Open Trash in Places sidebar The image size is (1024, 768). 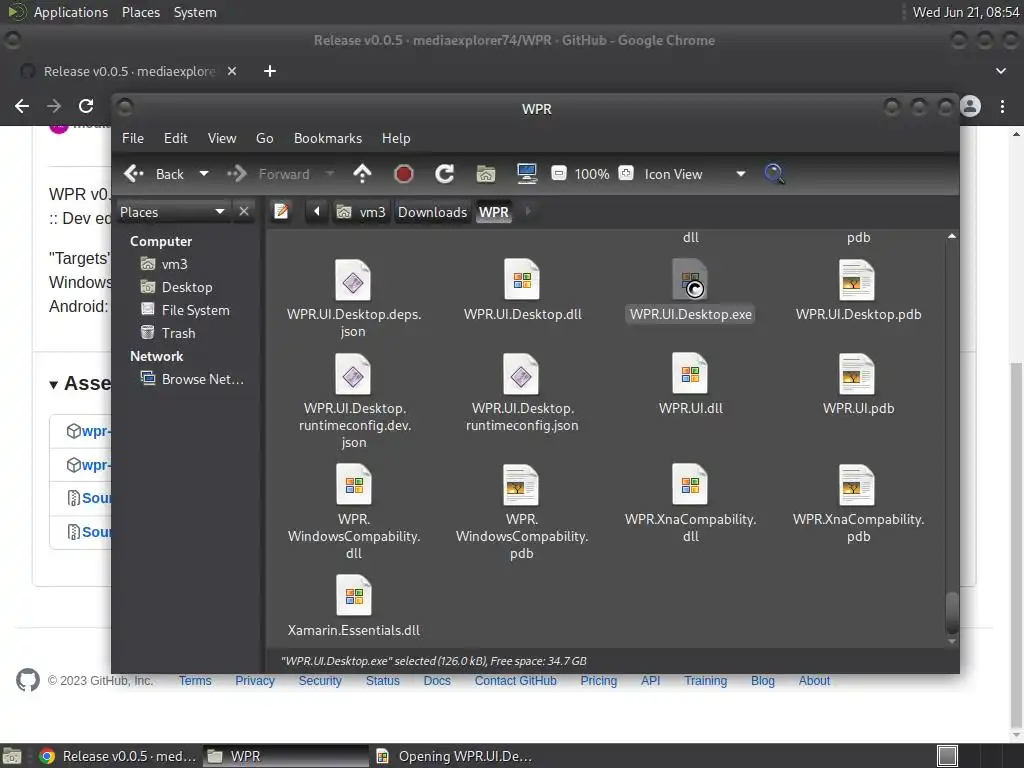tap(178, 332)
